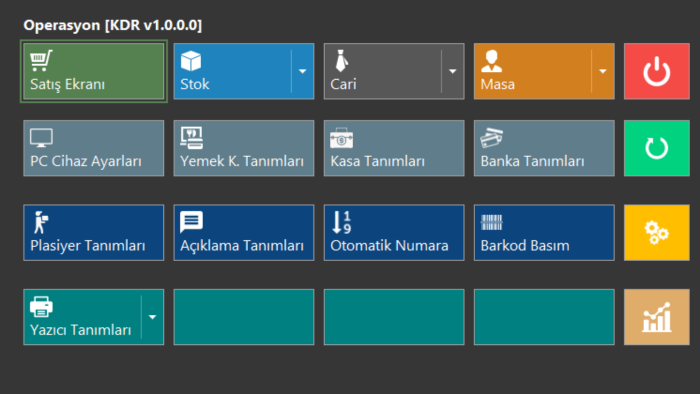Open Barkod Basım tile
The image size is (700, 394).
544,232
